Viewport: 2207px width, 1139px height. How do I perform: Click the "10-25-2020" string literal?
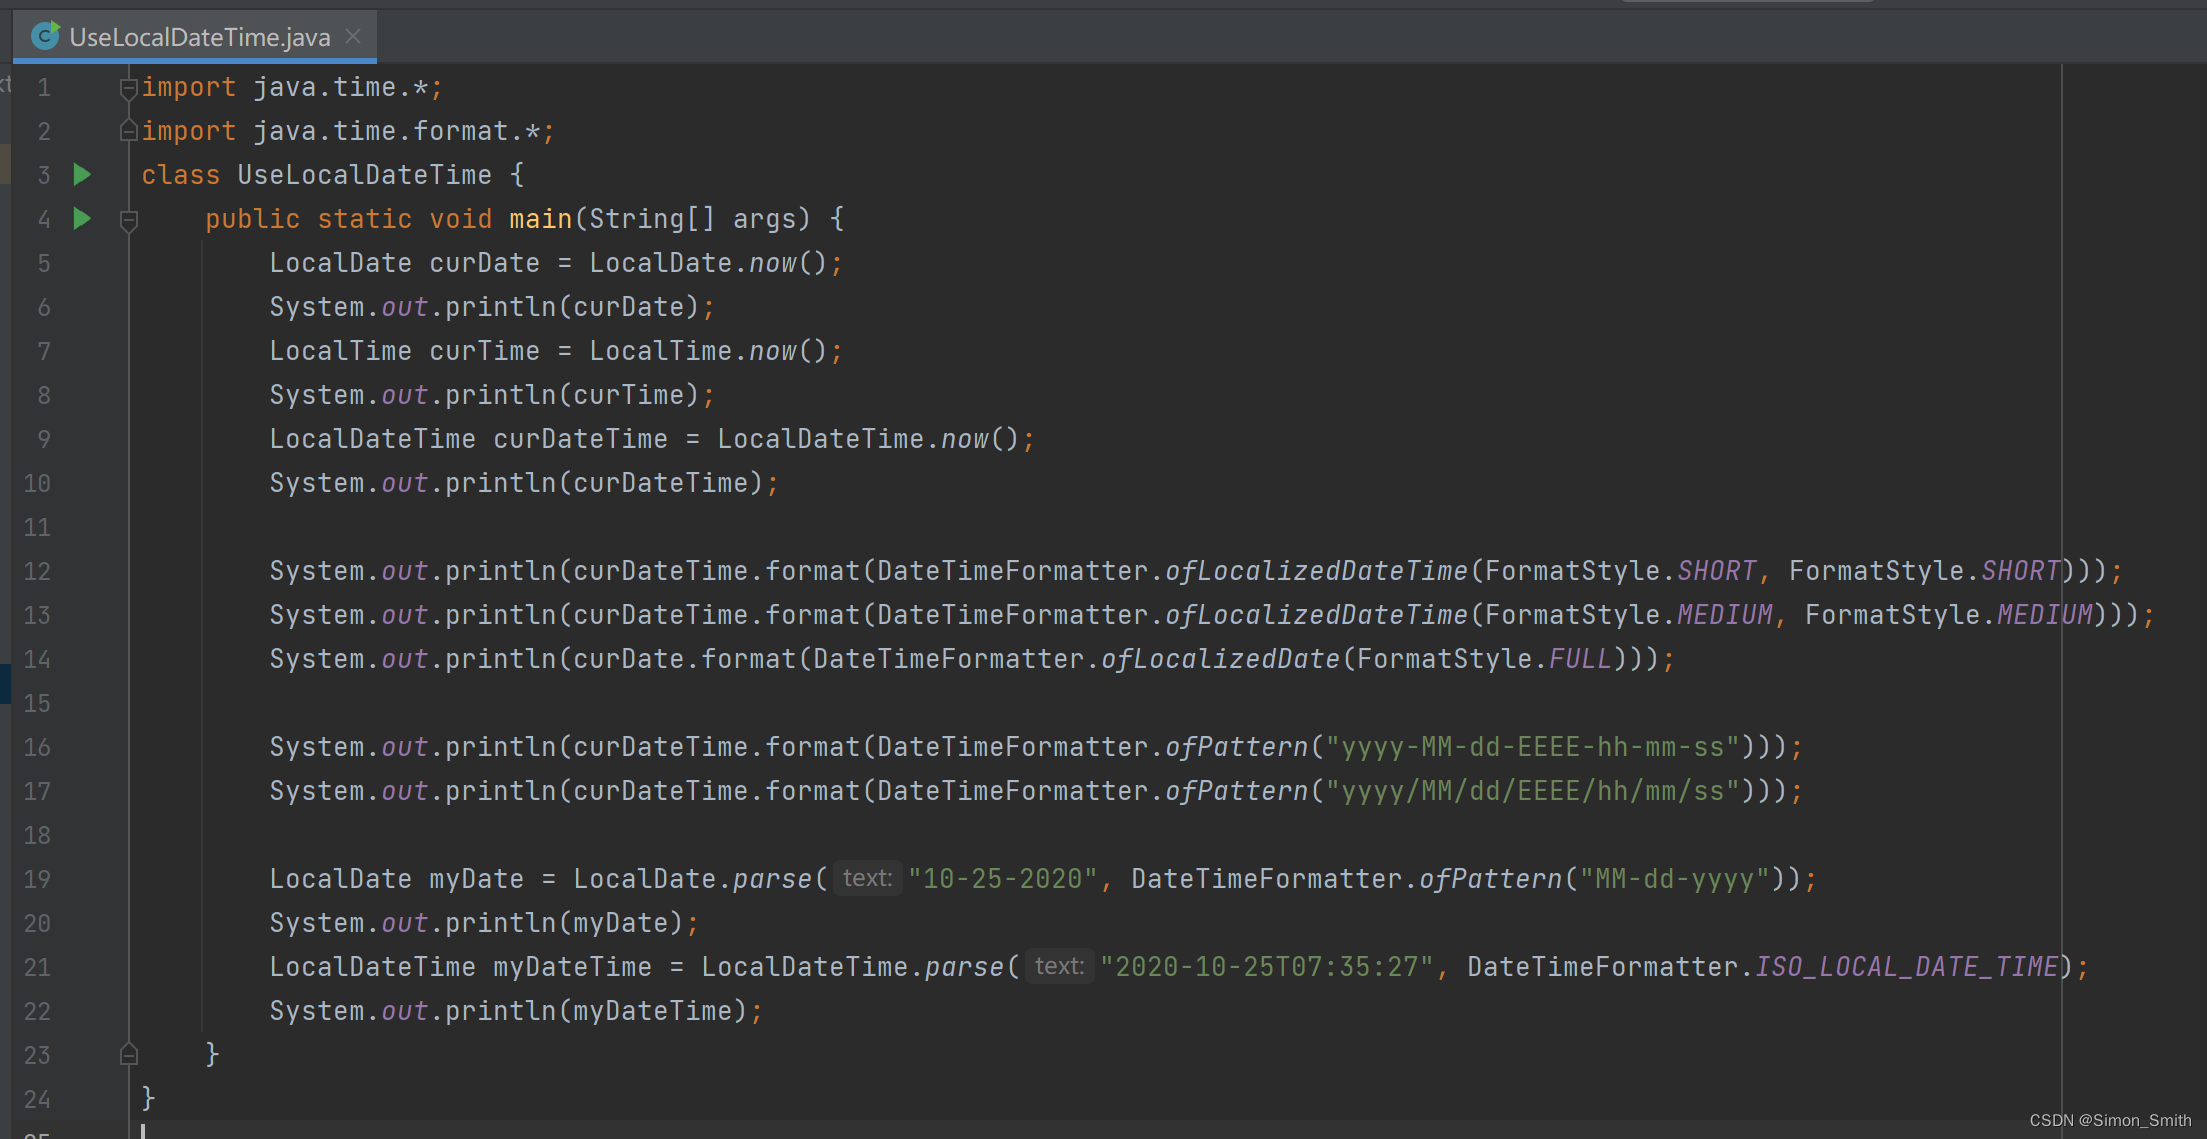1003,879
